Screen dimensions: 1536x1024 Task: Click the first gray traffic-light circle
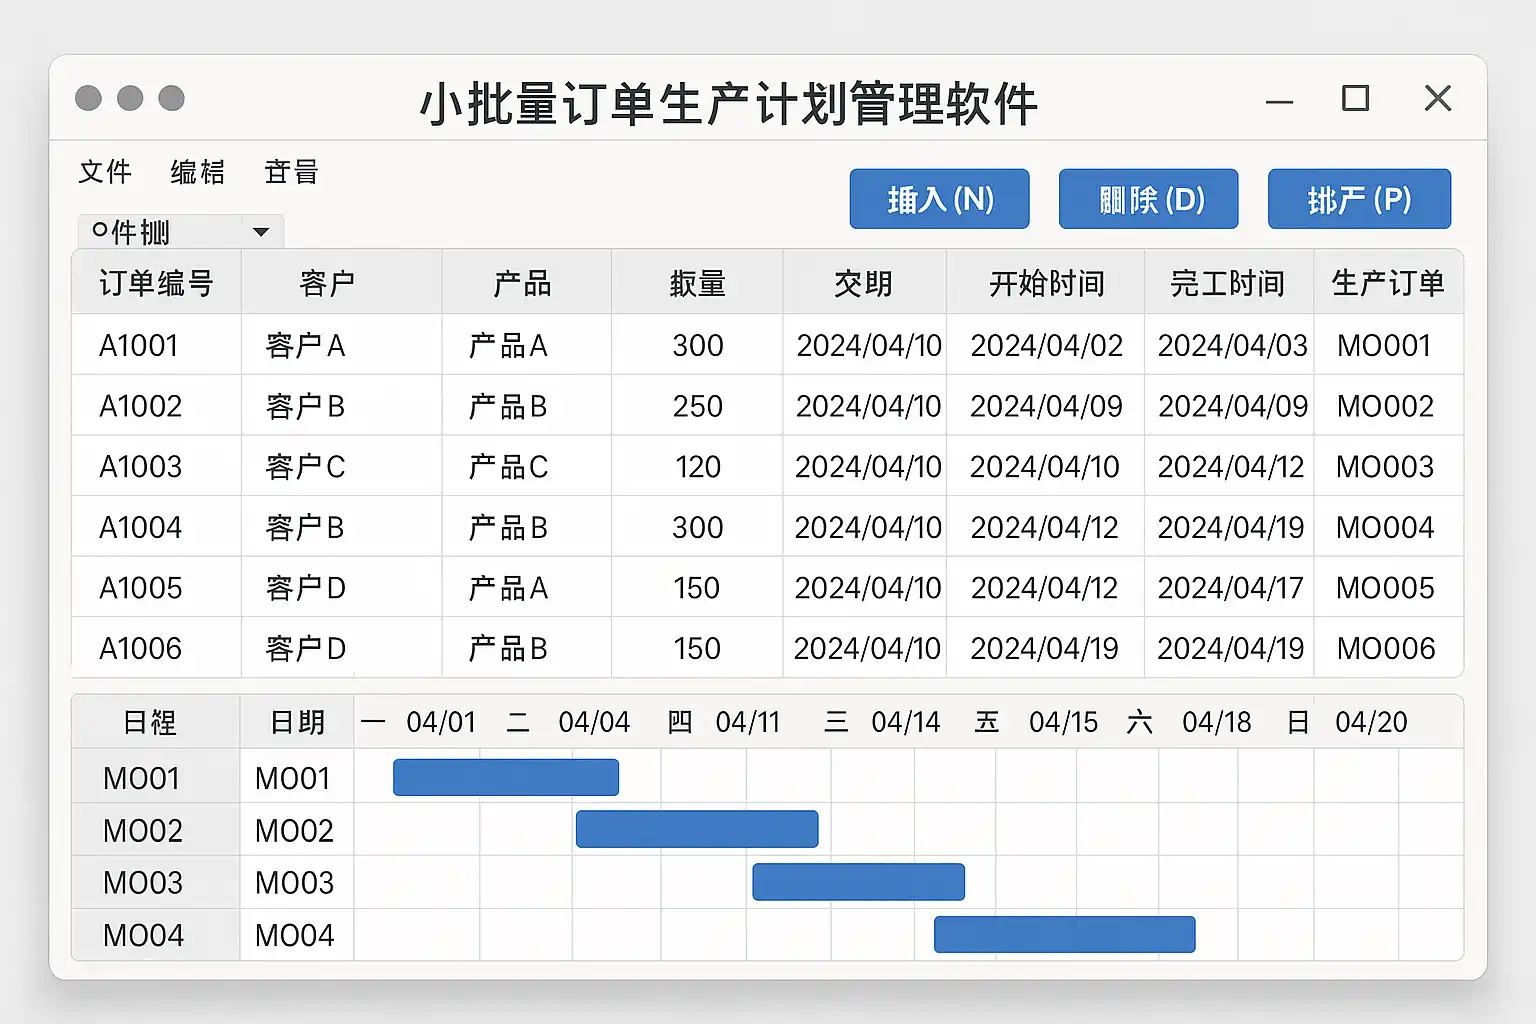pyautogui.click(x=88, y=98)
